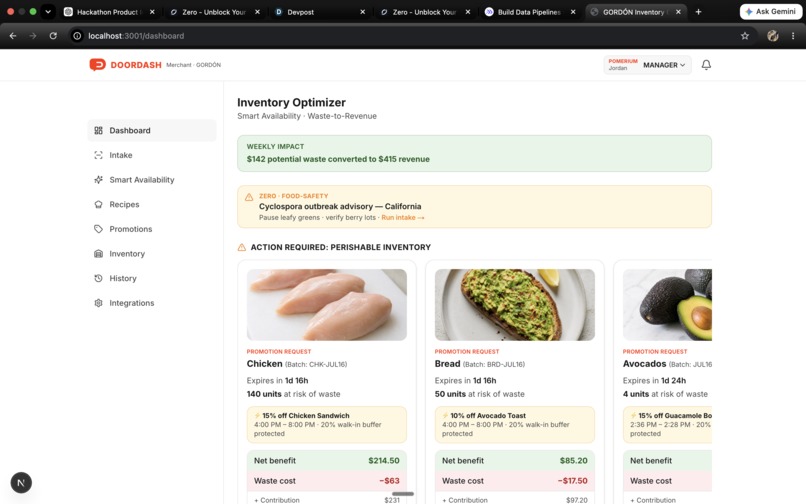The image size is (806, 504).
Task: Click the 50 units at risk text
Action: point(480,394)
